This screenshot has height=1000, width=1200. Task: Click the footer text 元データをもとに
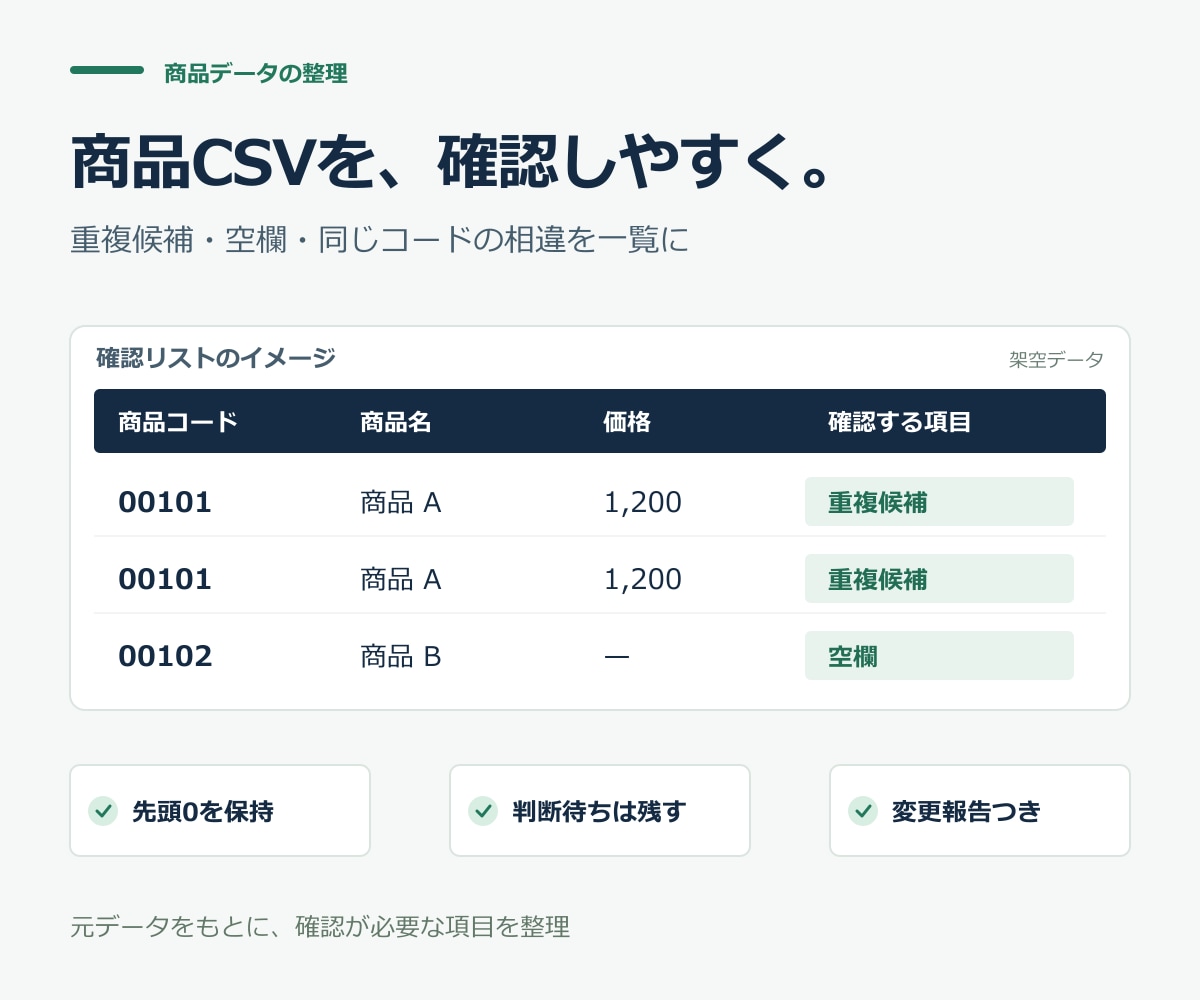320,926
